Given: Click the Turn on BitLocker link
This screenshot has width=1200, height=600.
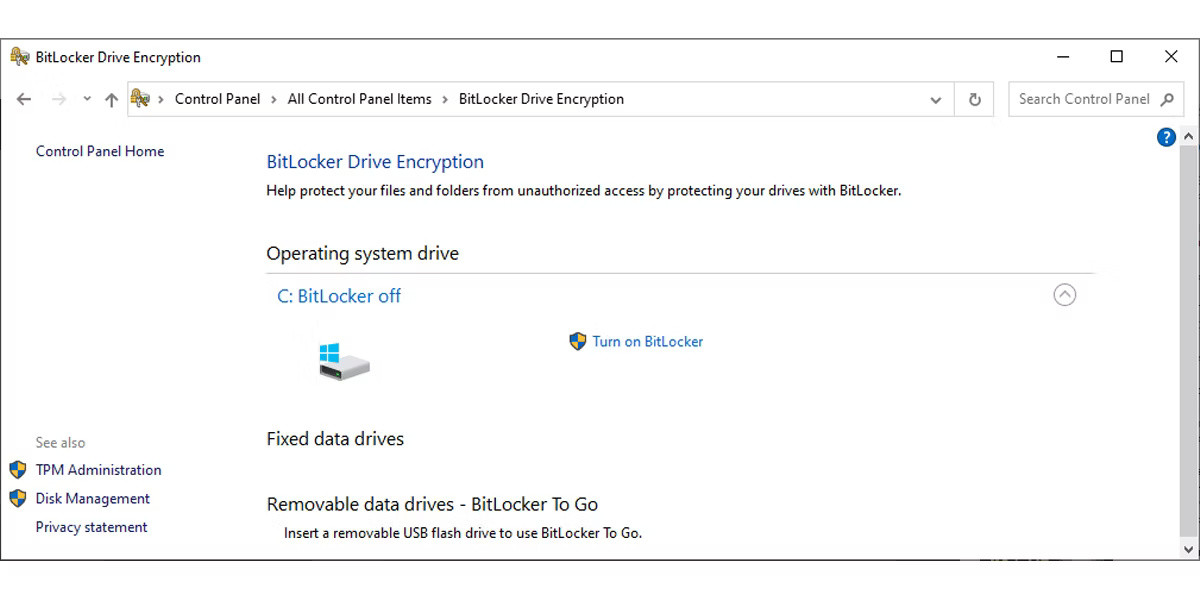Looking at the screenshot, I should click(647, 341).
